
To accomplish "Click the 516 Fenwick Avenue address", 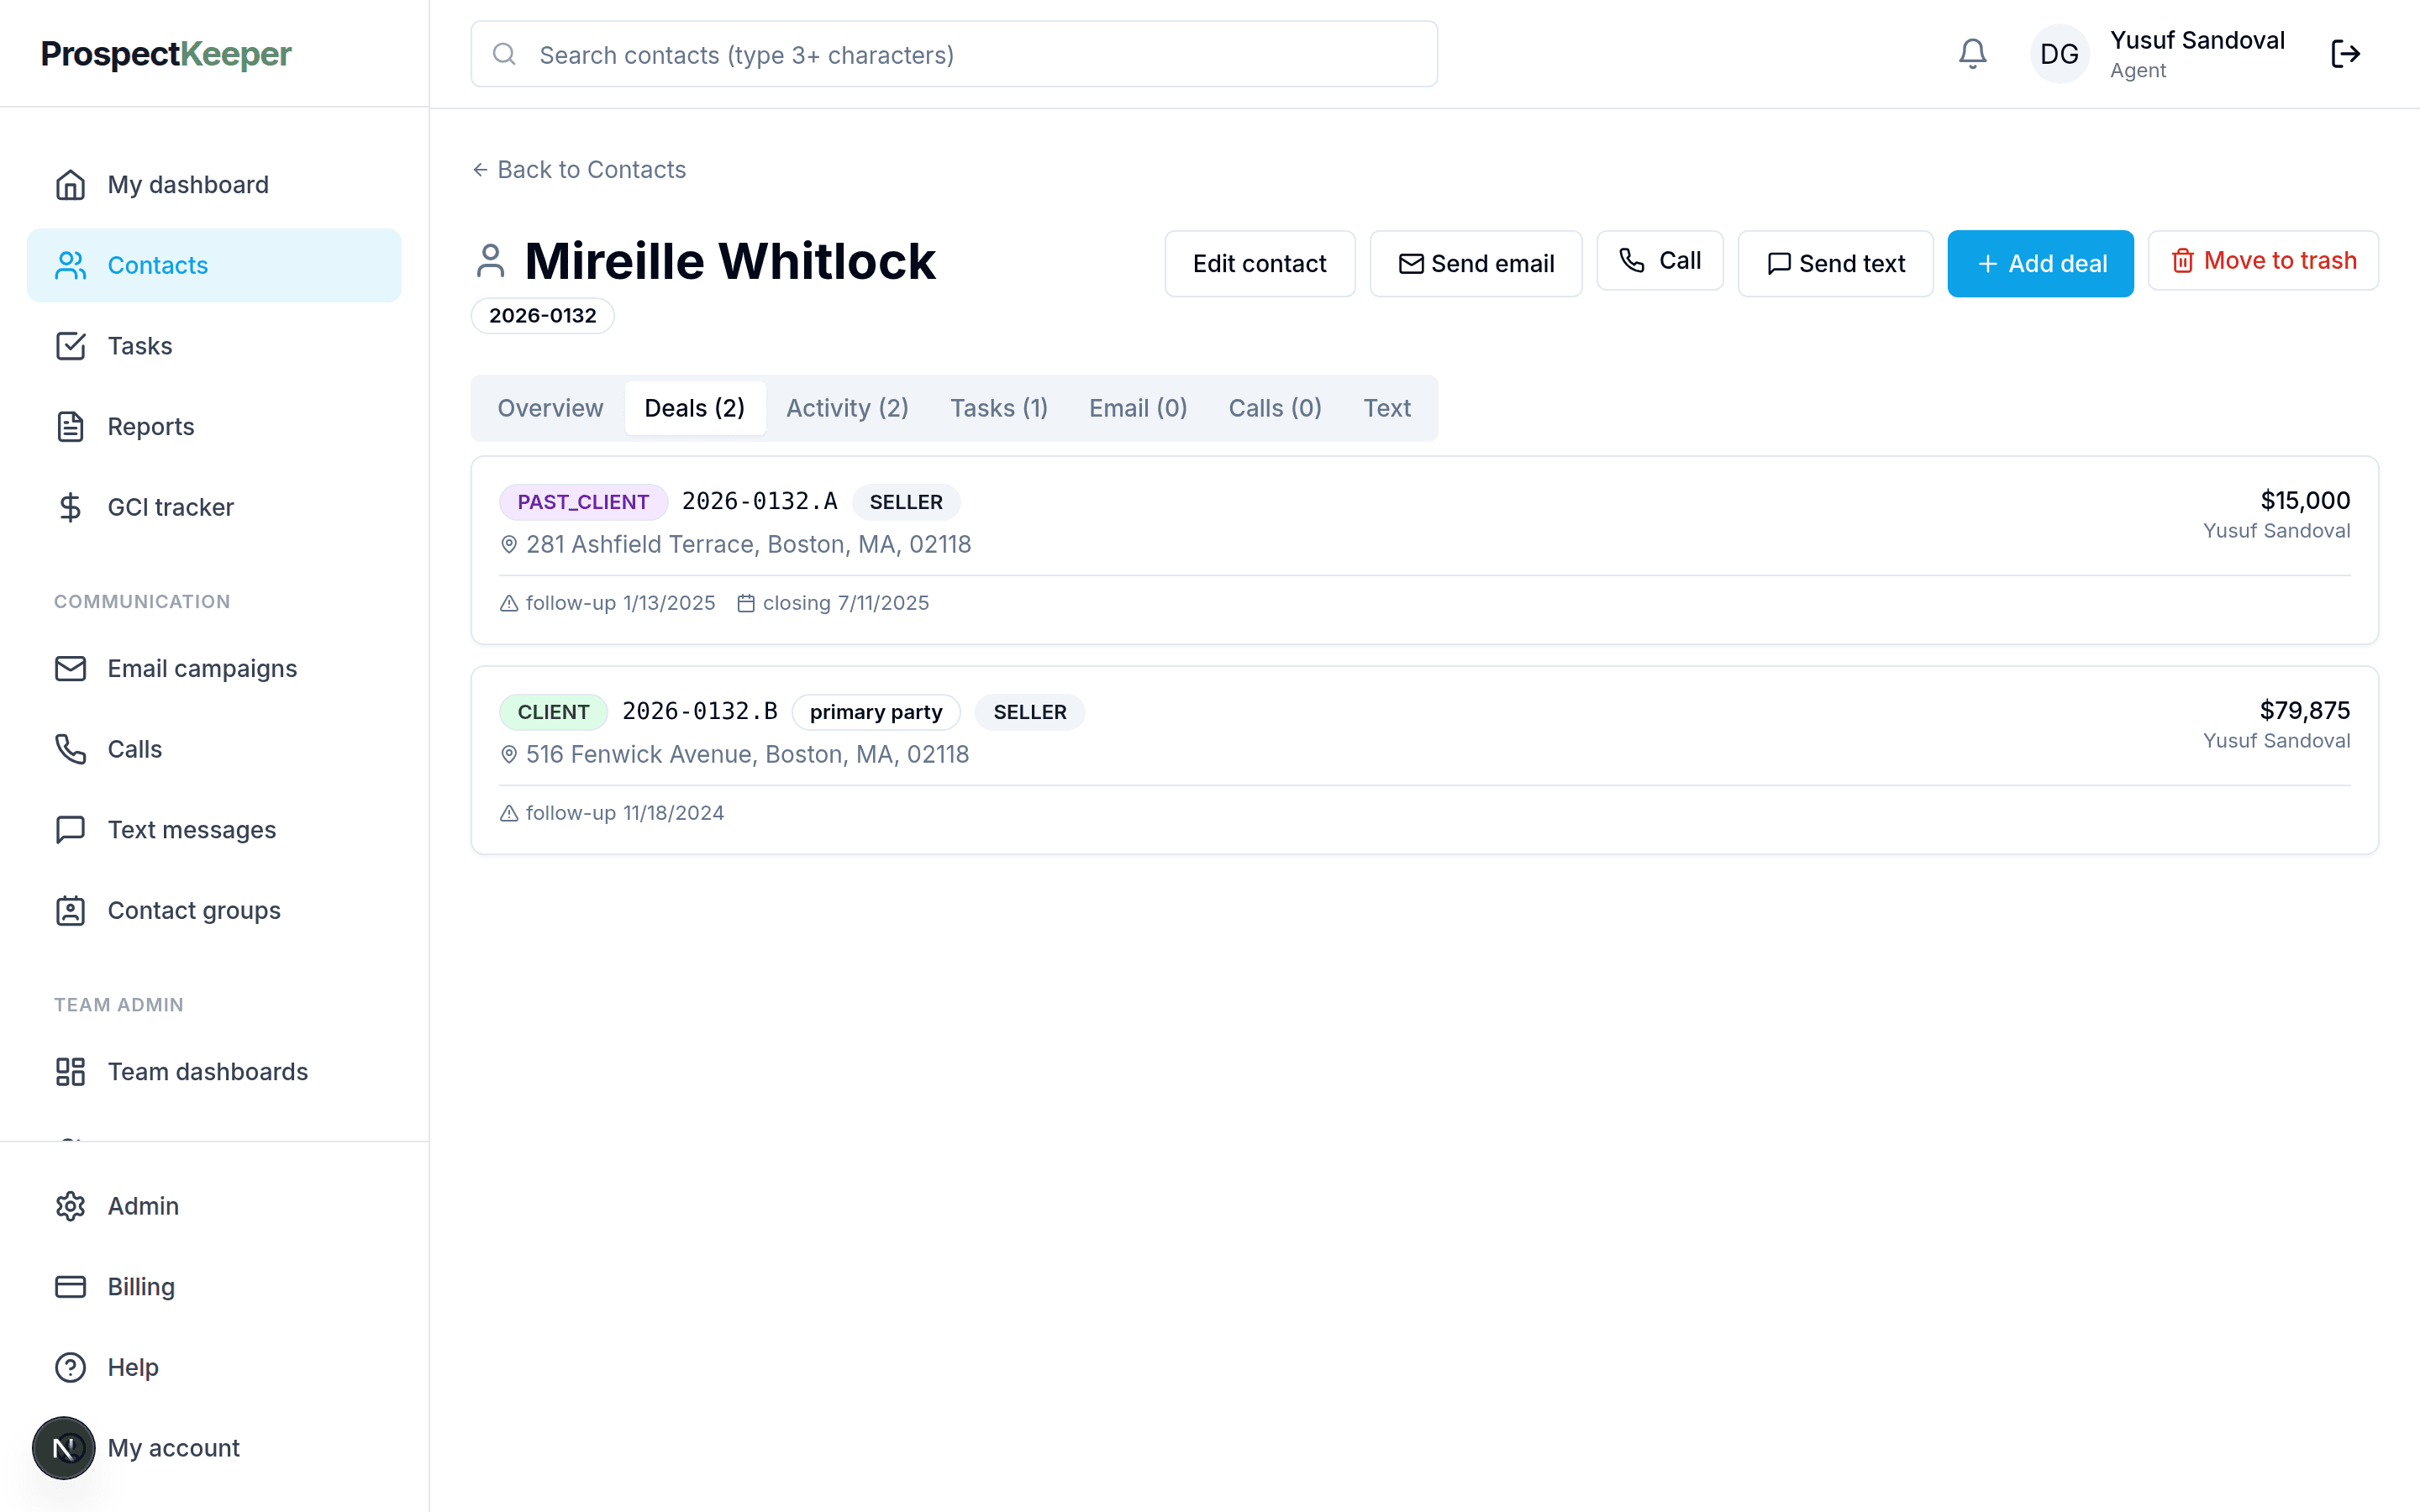I will coord(748,755).
